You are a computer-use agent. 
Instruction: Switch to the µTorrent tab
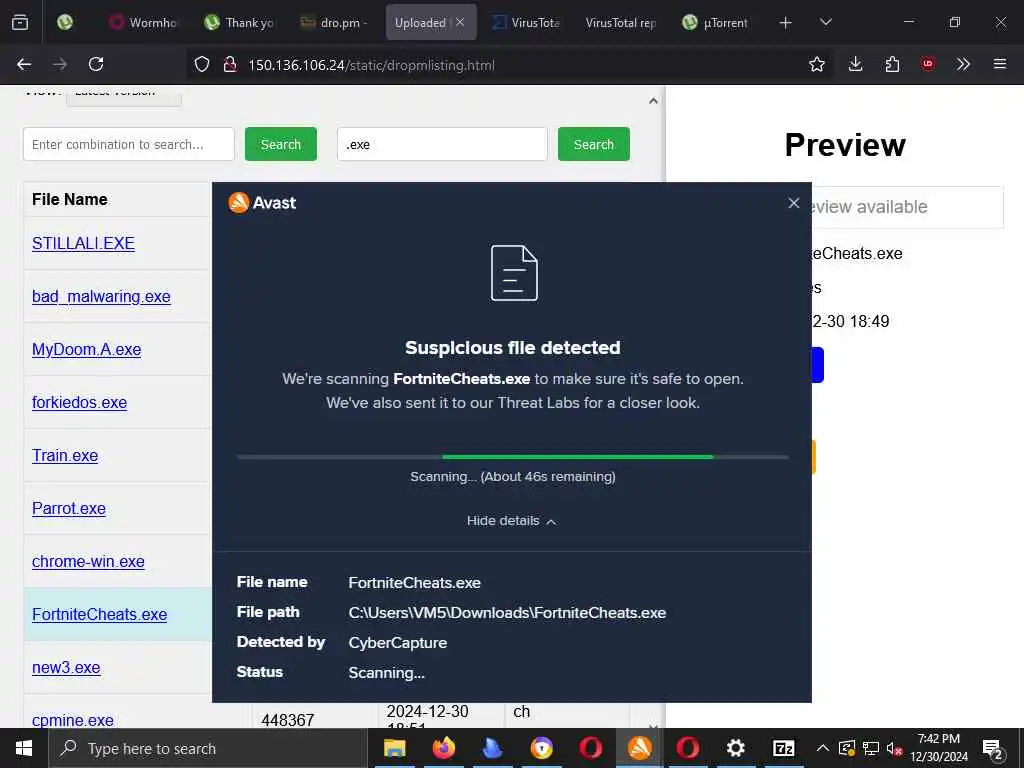pos(715,22)
